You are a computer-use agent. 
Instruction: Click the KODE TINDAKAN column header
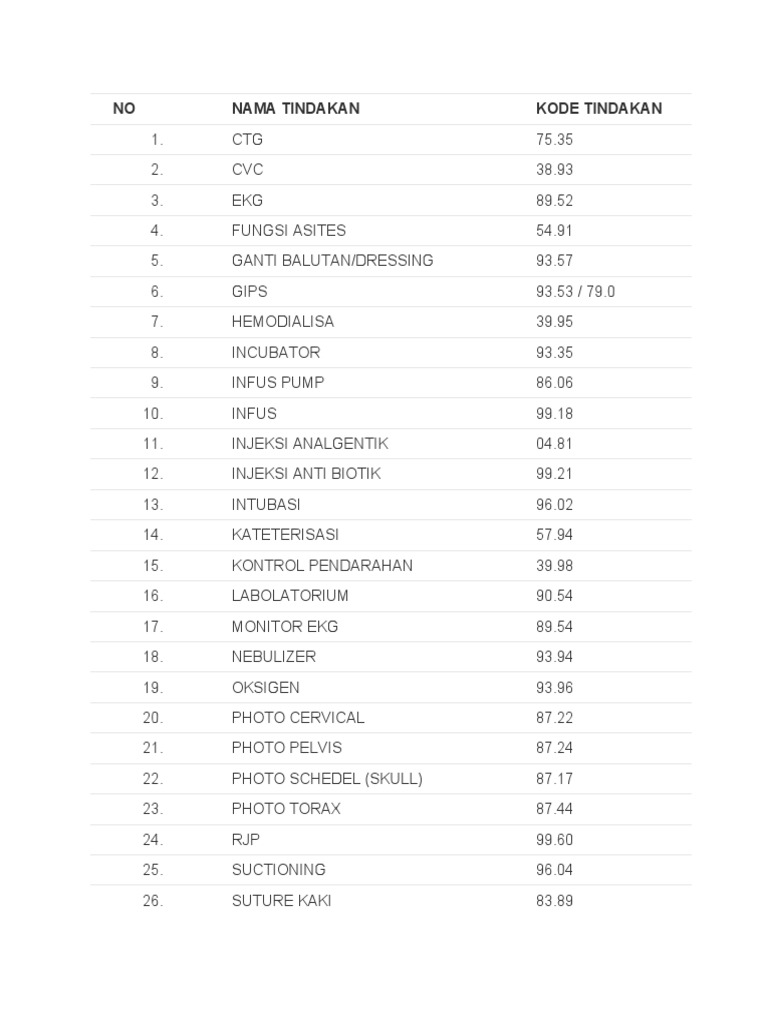click(598, 109)
